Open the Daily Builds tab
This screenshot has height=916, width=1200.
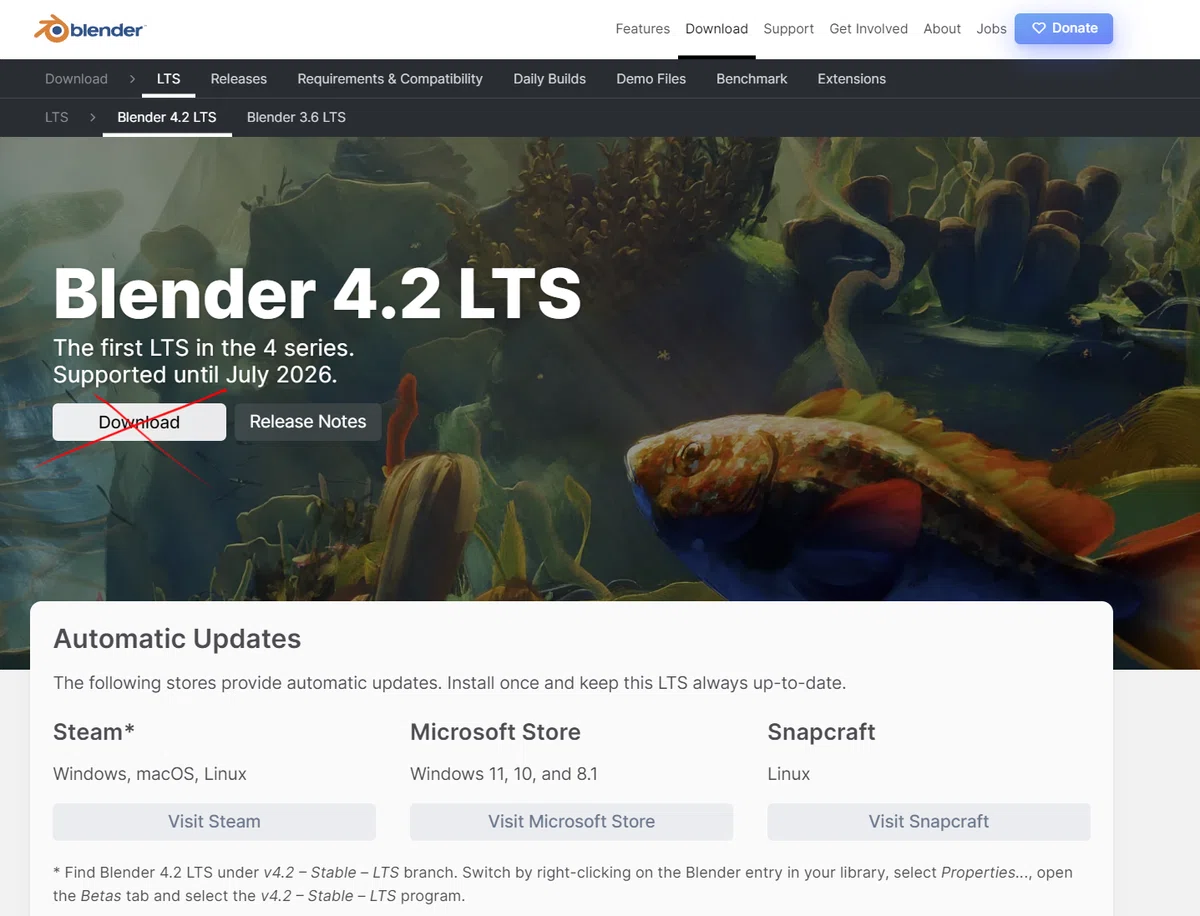(549, 79)
